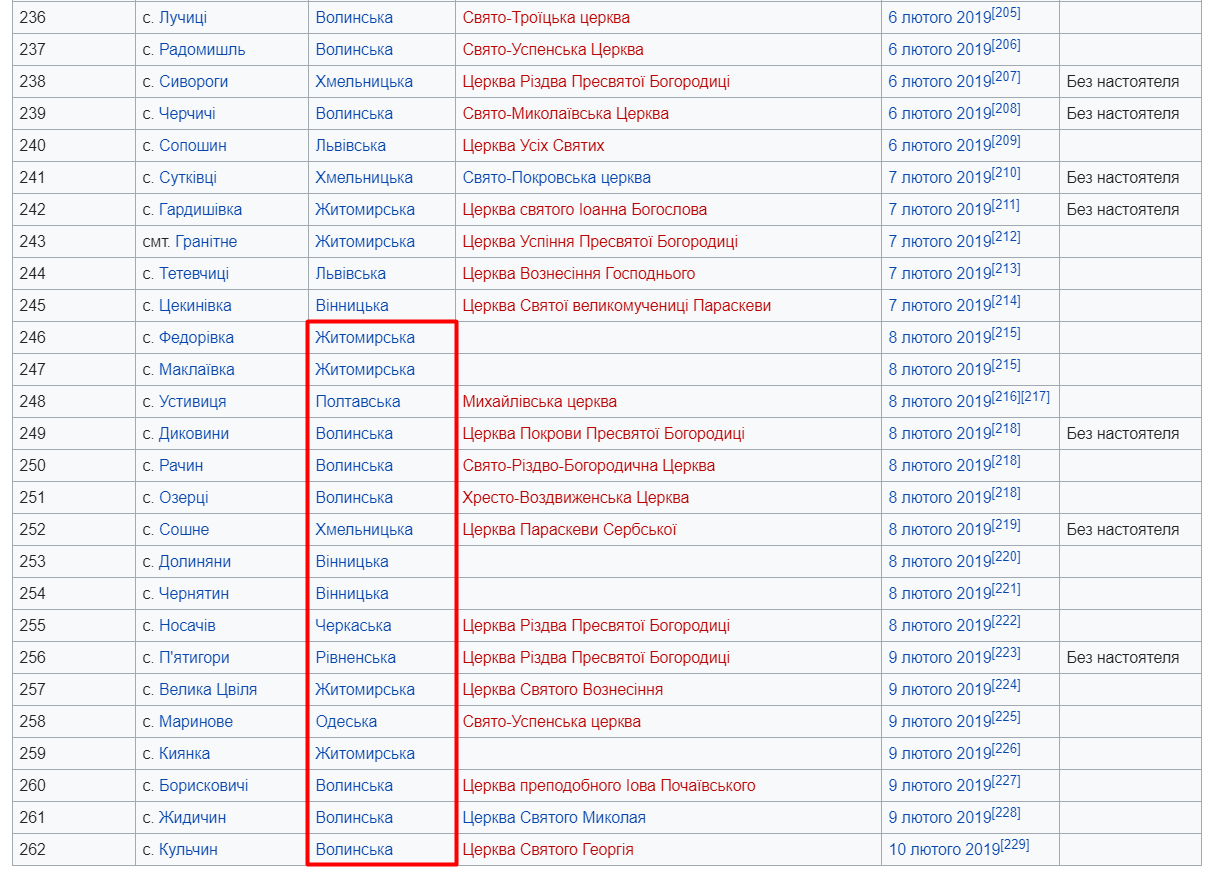This screenshot has height=880, width=1221.
Task: Open the Гранітне settlement link
Action: (206, 242)
